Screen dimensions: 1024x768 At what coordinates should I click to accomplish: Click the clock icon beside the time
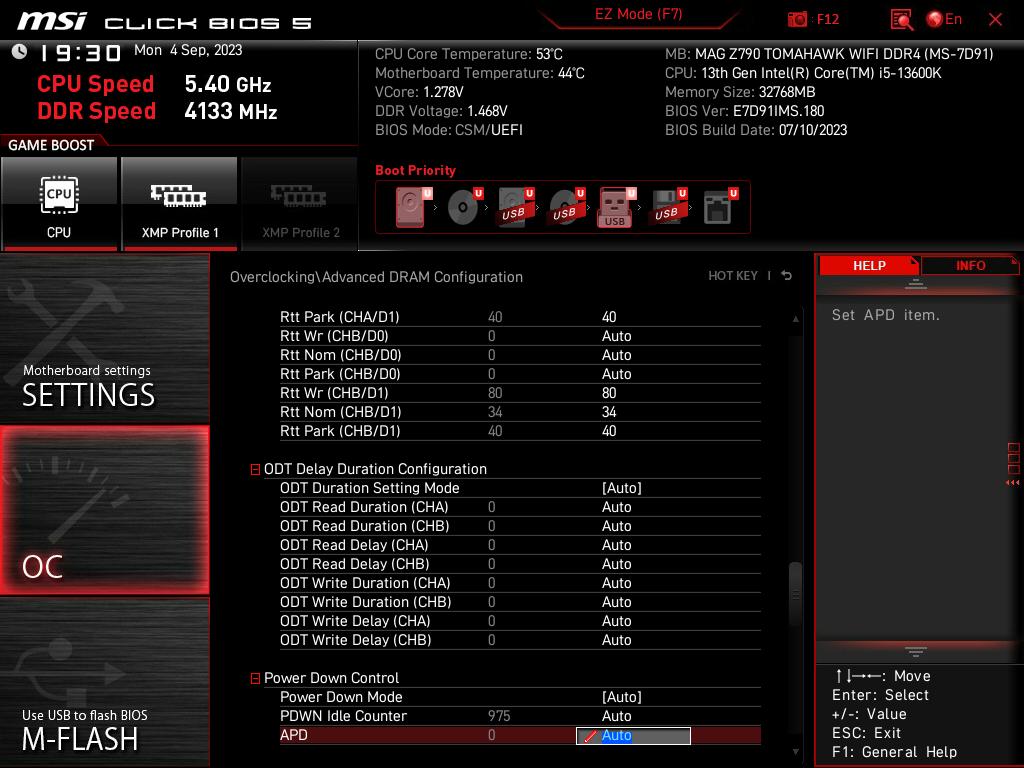pyautogui.click(x=20, y=51)
